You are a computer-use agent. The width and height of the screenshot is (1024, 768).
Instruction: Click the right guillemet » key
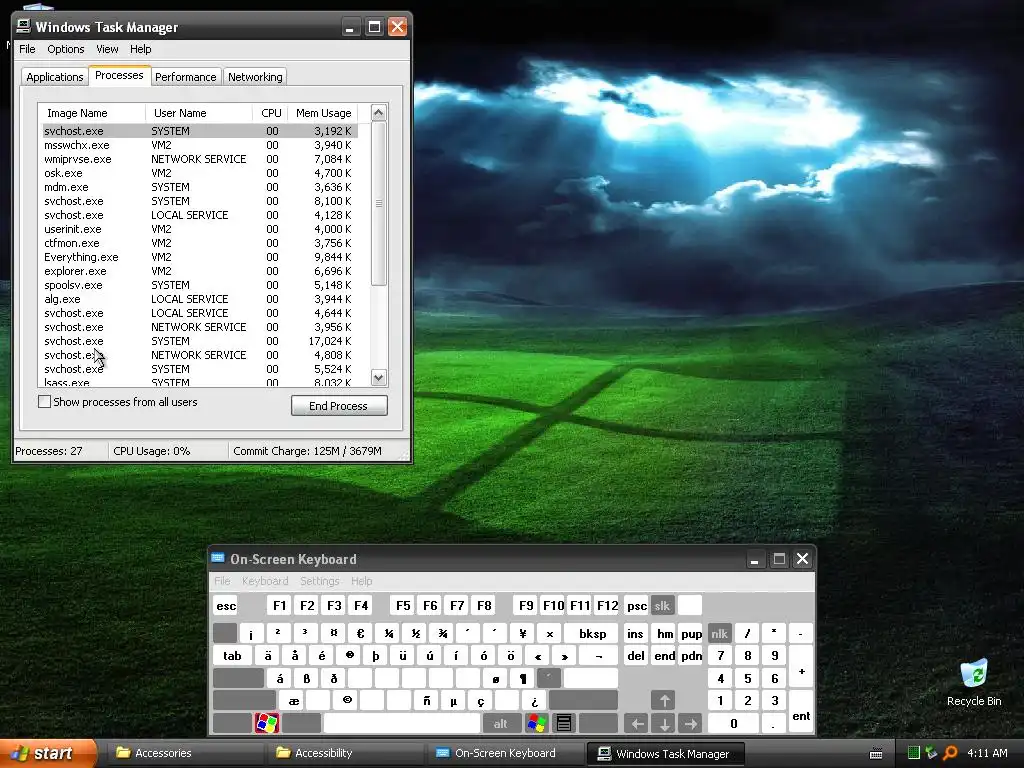pos(565,656)
